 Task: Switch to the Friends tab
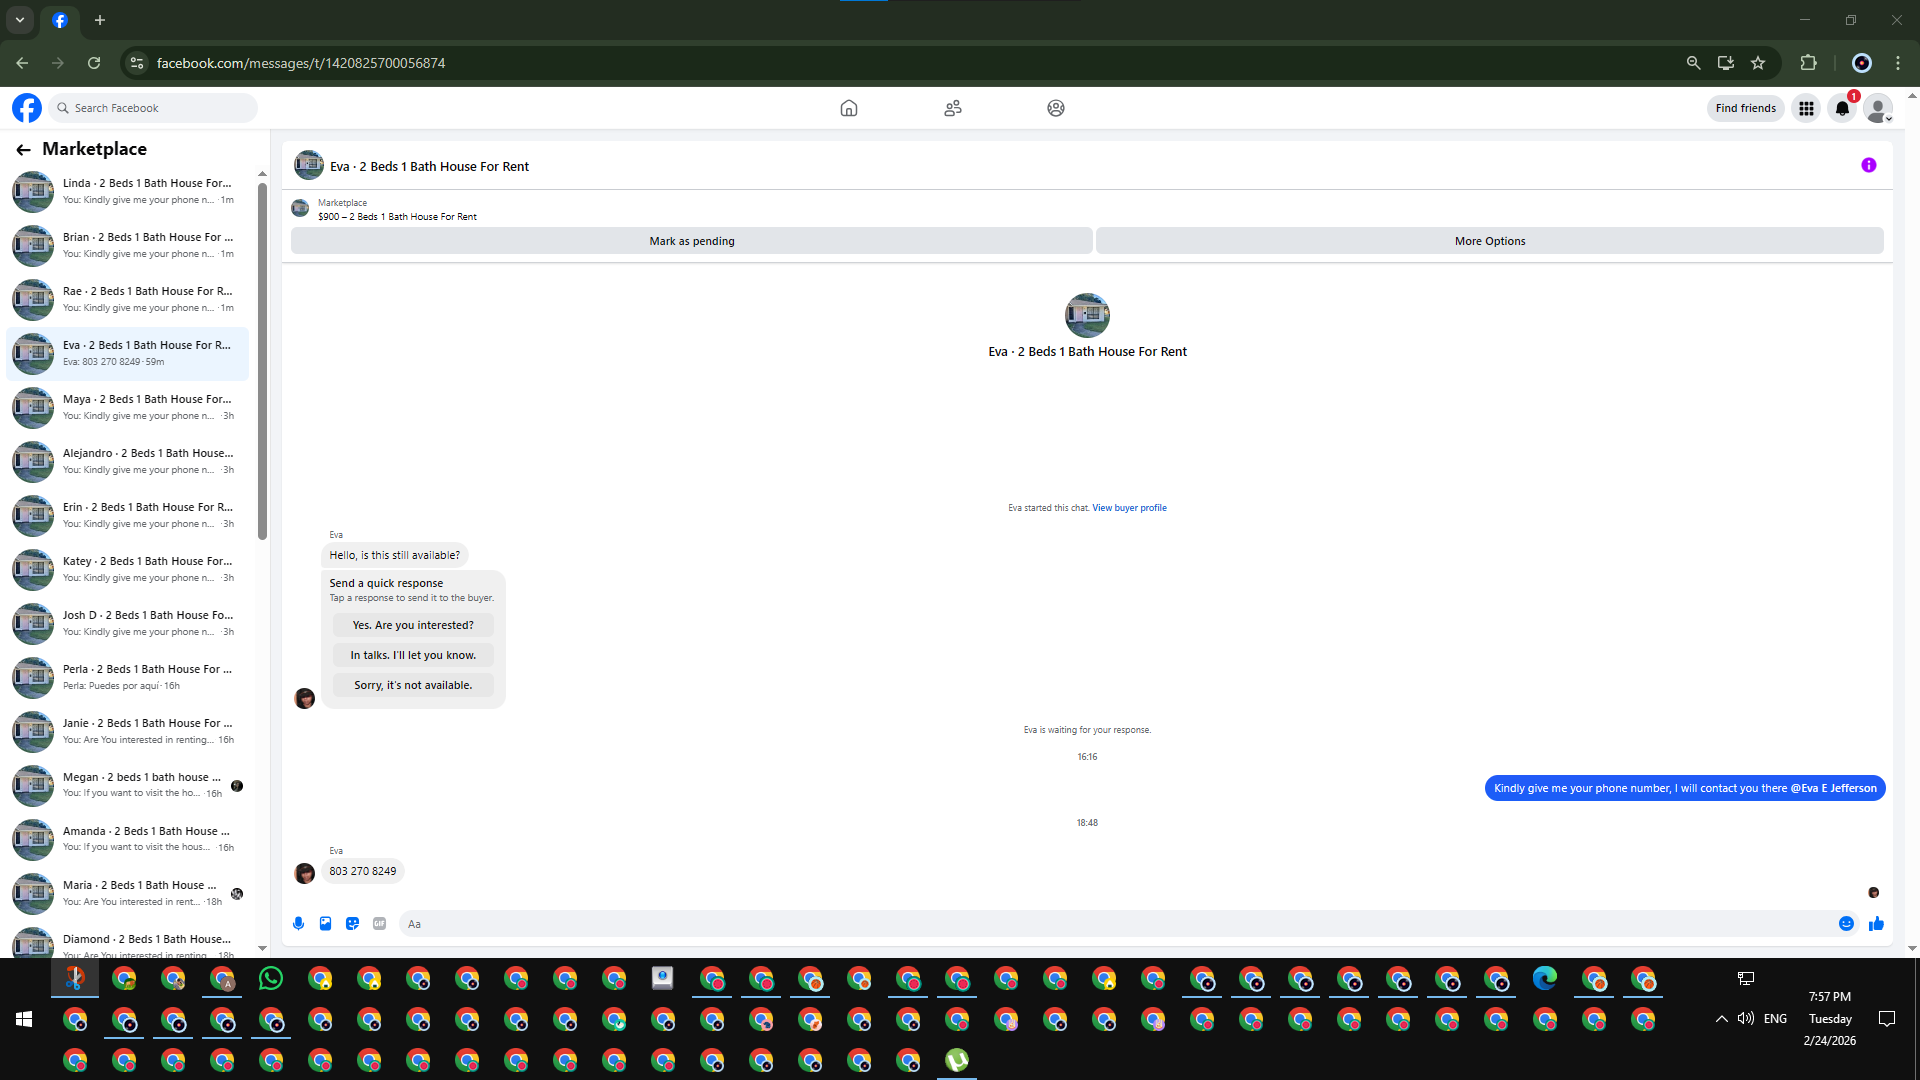pyautogui.click(x=952, y=108)
